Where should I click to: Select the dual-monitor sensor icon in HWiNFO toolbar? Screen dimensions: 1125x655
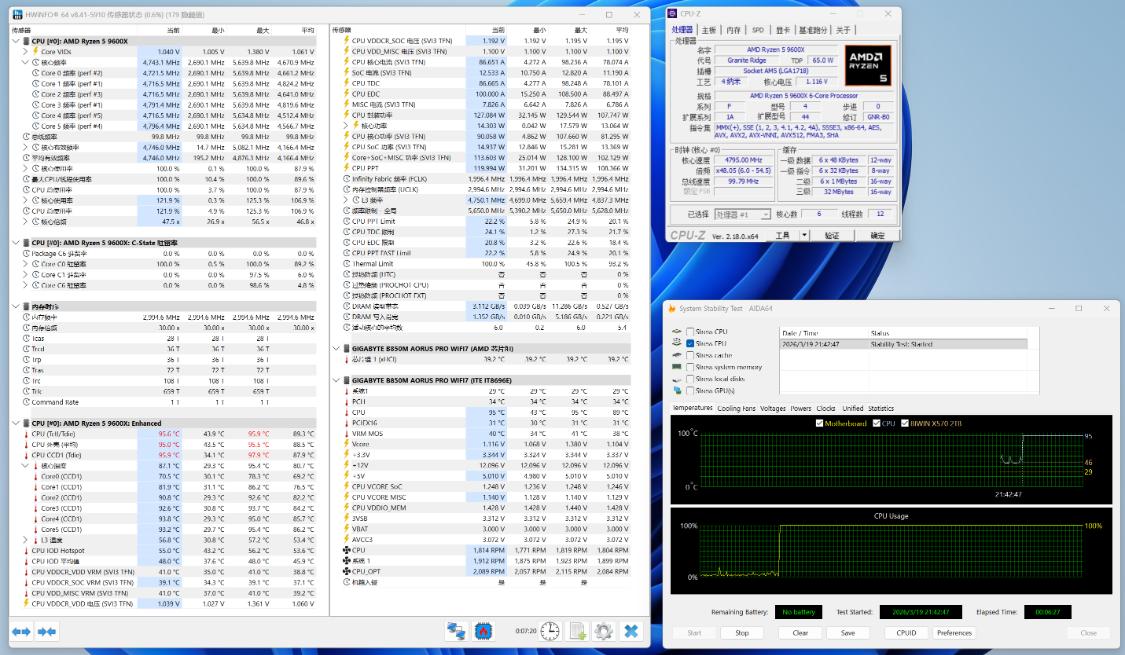(x=456, y=630)
